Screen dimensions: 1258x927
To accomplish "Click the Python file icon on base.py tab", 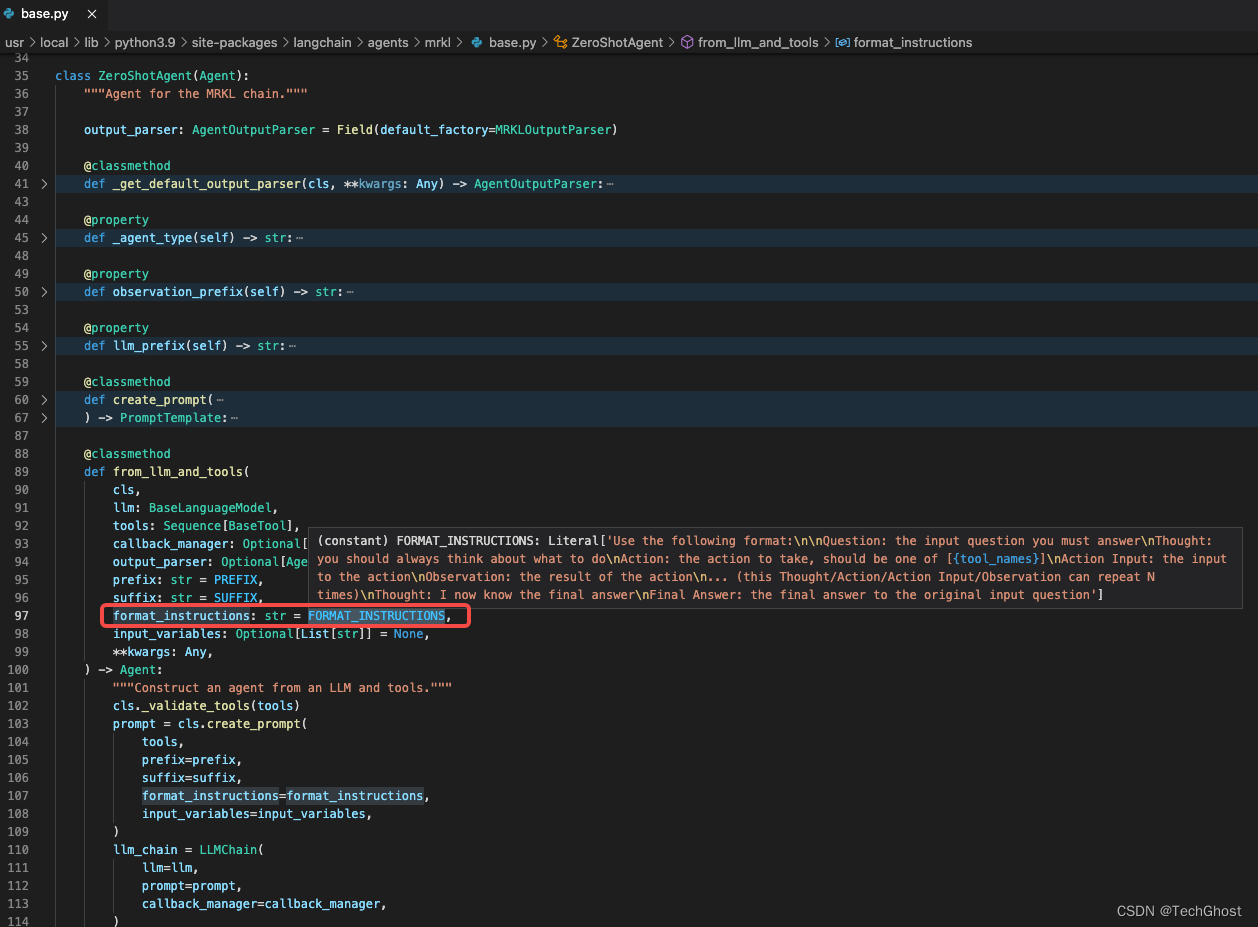I will (9, 14).
